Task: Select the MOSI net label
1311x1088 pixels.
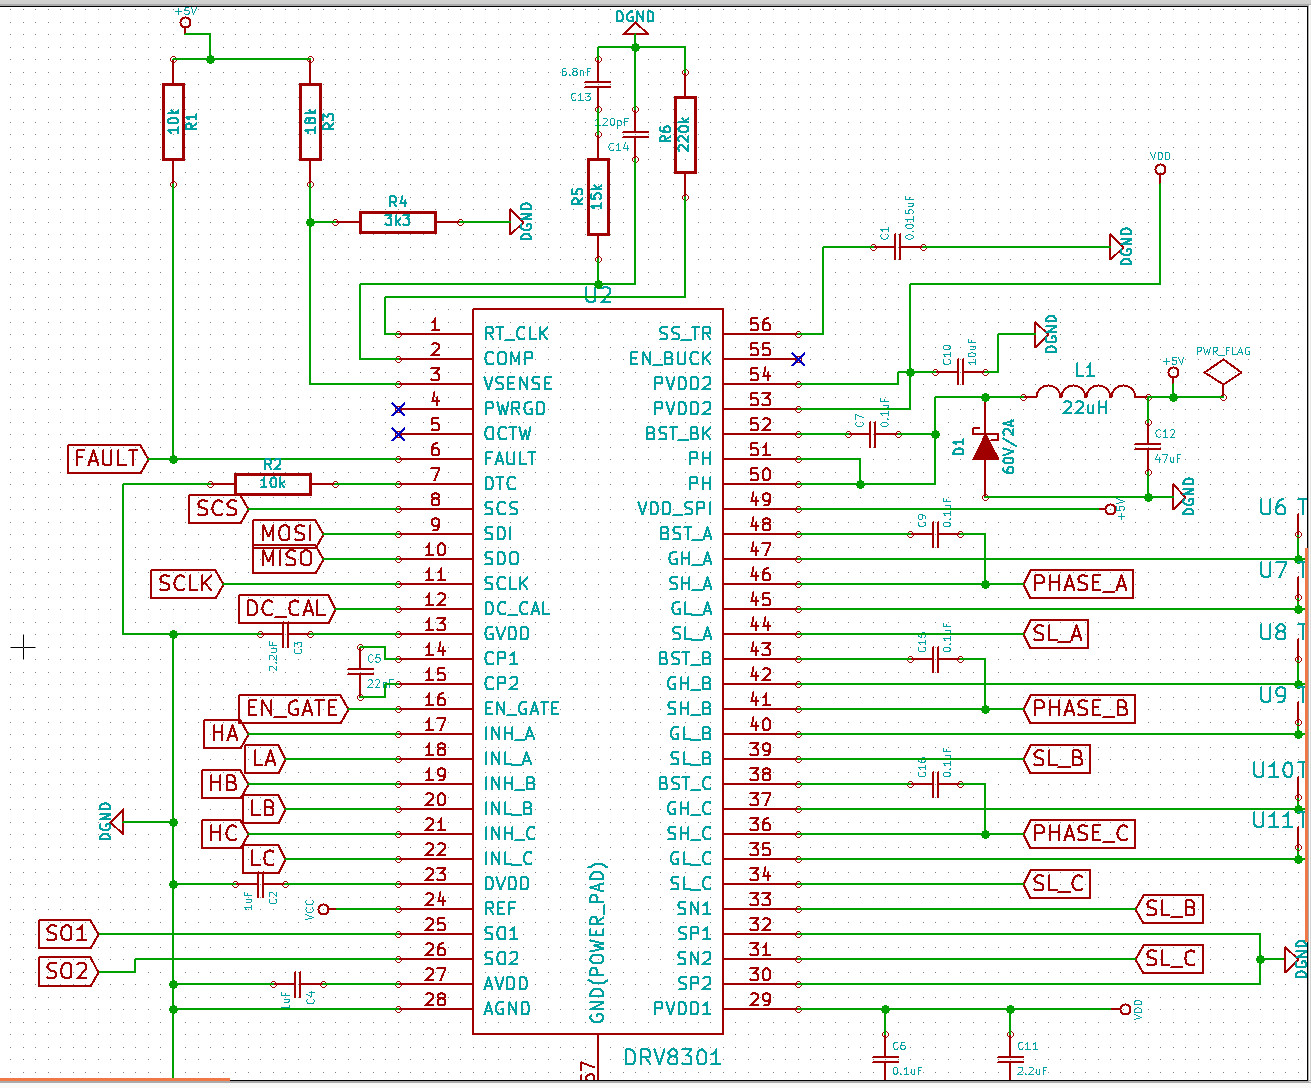Action: (x=288, y=534)
